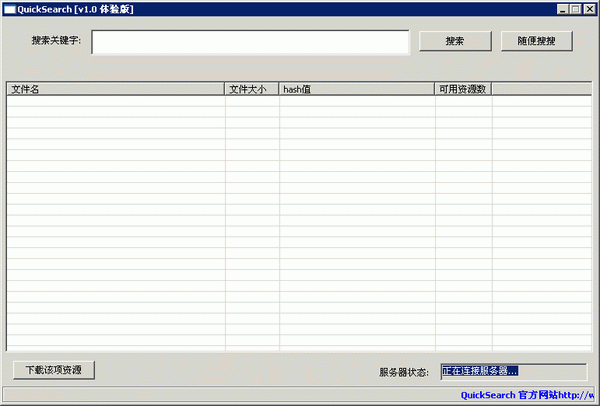This screenshot has width=600, height=406.
Task: Sort by the 文件大小 column header
Action: click(251, 89)
